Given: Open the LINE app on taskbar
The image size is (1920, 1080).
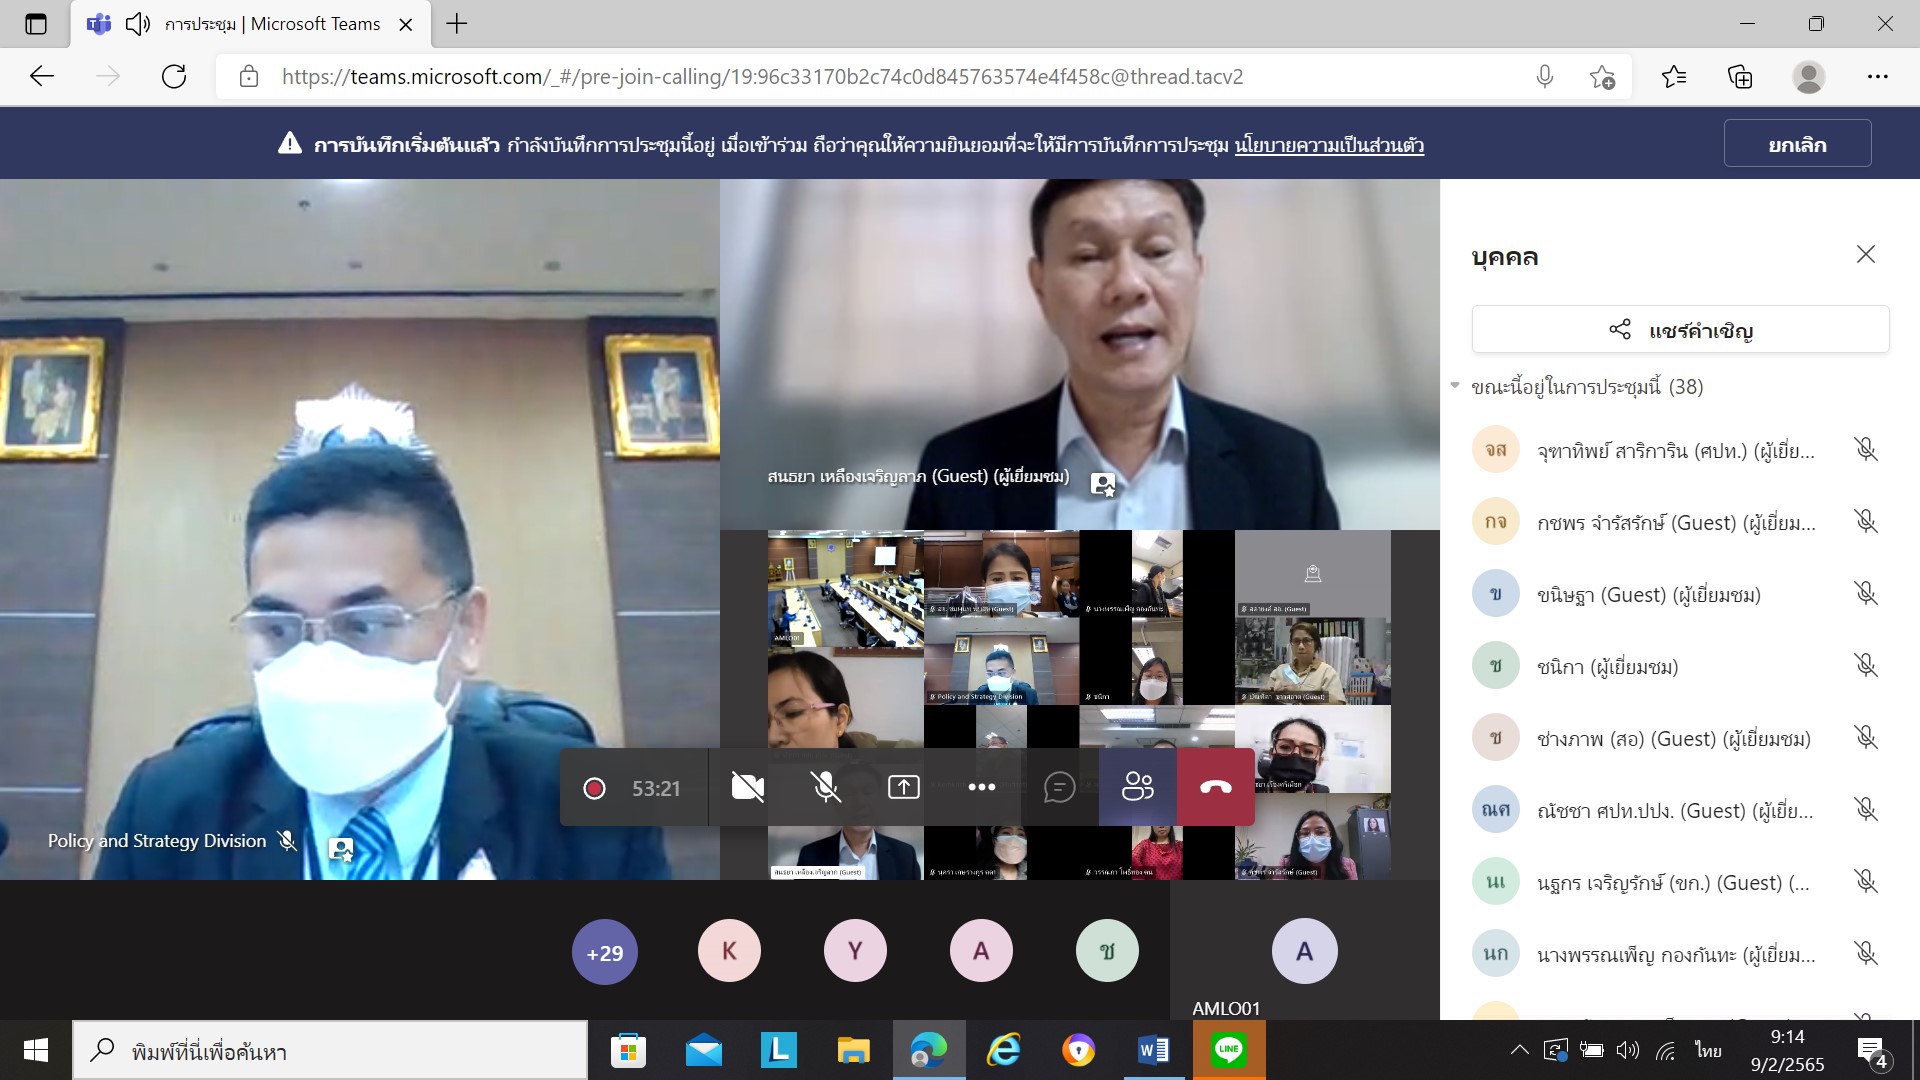Looking at the screenshot, I should [1228, 1050].
